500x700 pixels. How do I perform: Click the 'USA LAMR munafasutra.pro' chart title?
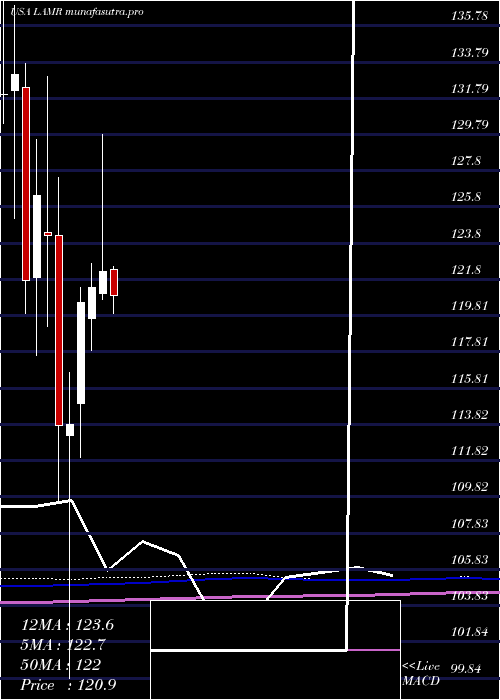point(77,12)
